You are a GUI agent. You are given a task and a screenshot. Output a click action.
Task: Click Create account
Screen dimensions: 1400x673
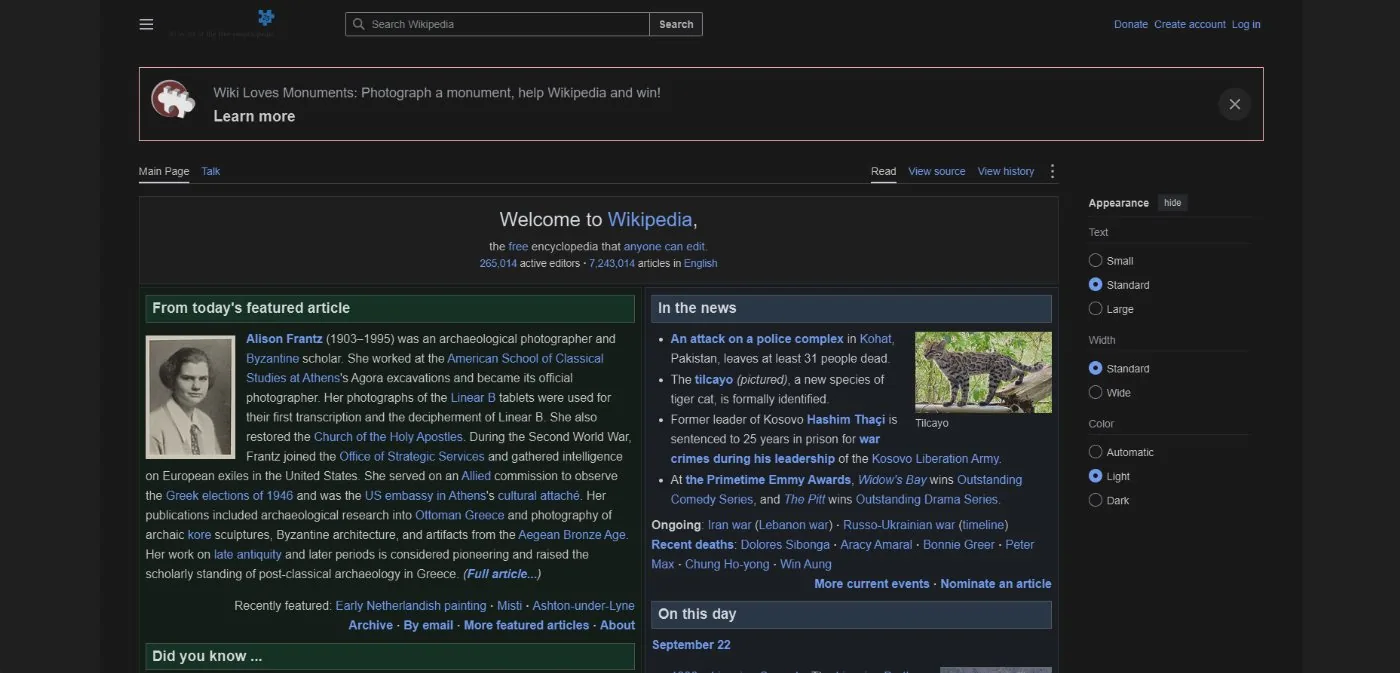tap(1190, 24)
